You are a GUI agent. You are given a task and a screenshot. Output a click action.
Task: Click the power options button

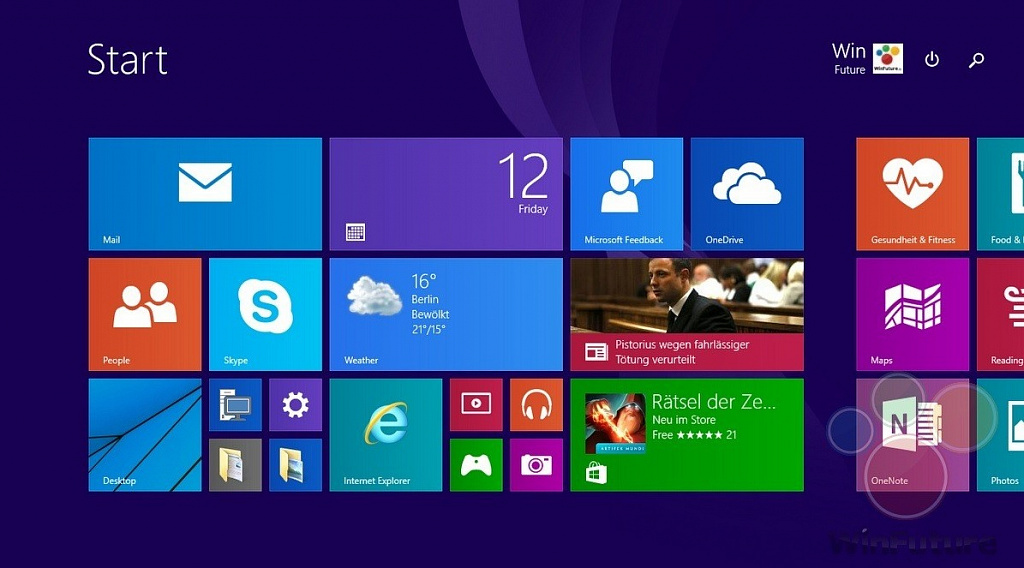point(932,59)
